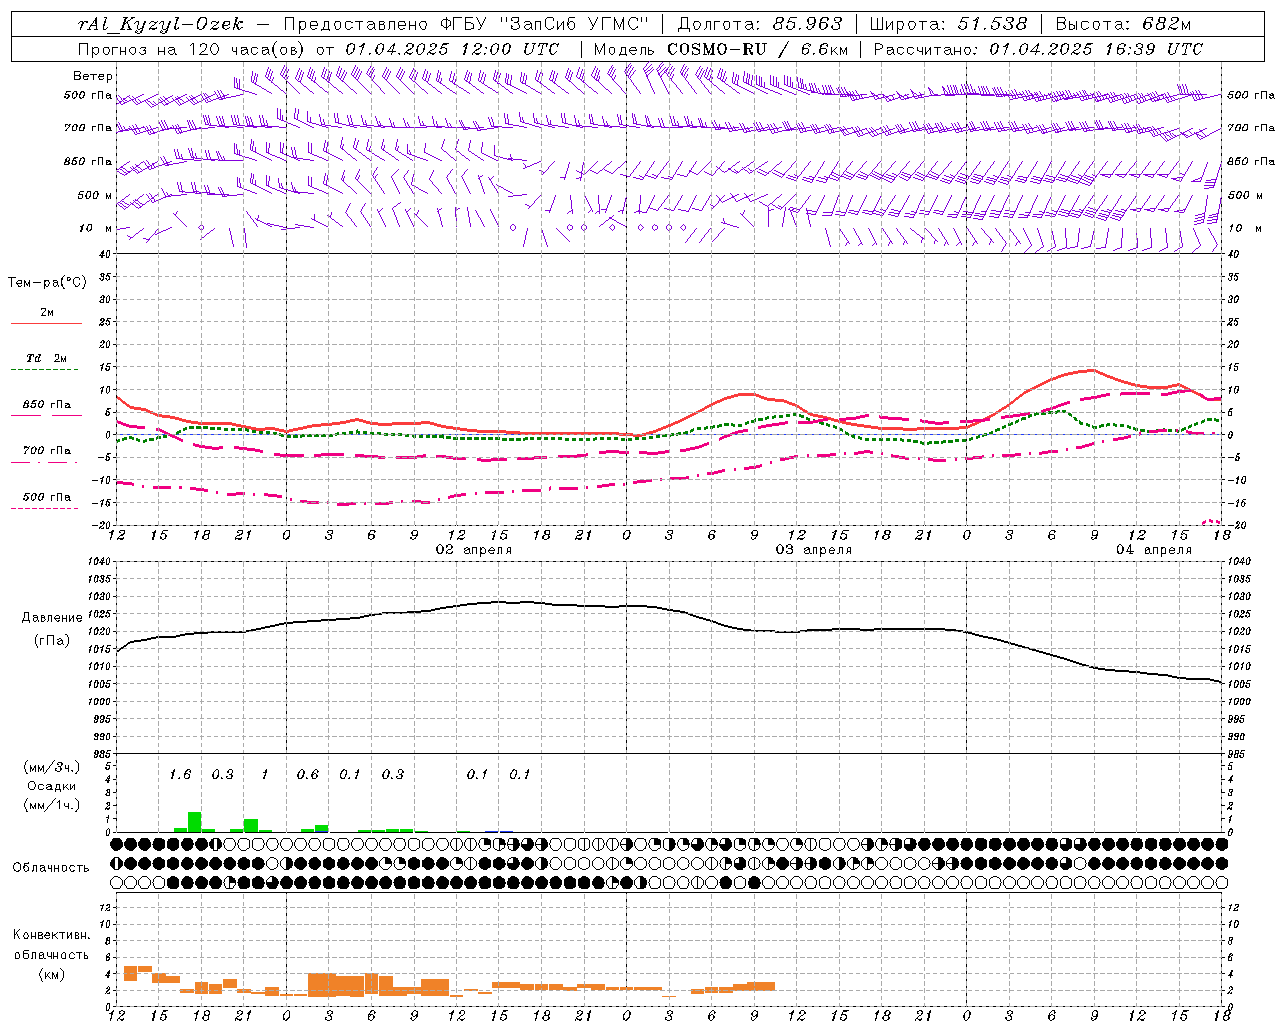Click the '(мм/3ч.)' precipitation unit label
1280x1024 pixels.
(x=52, y=767)
